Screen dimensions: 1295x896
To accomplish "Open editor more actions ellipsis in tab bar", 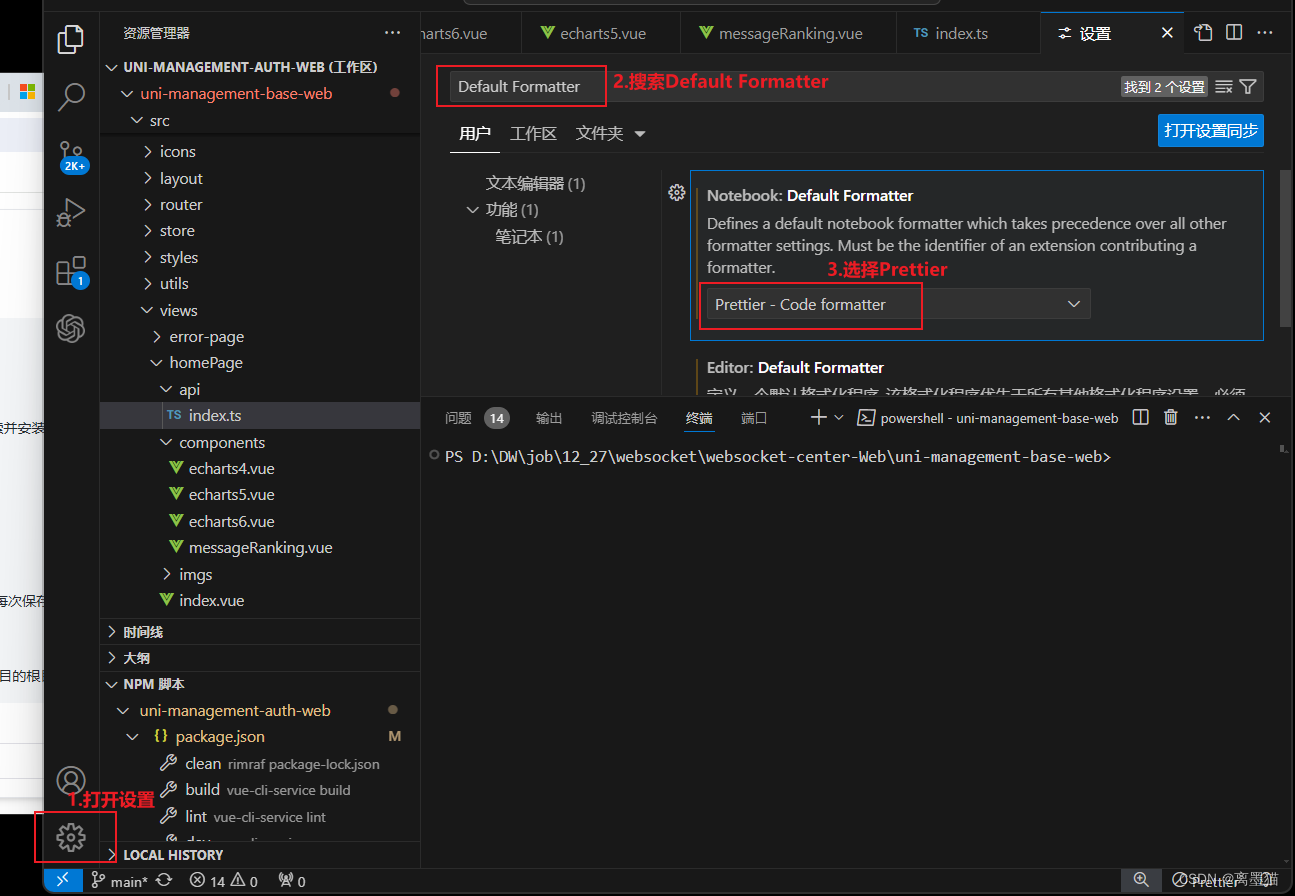I will coord(1265,33).
